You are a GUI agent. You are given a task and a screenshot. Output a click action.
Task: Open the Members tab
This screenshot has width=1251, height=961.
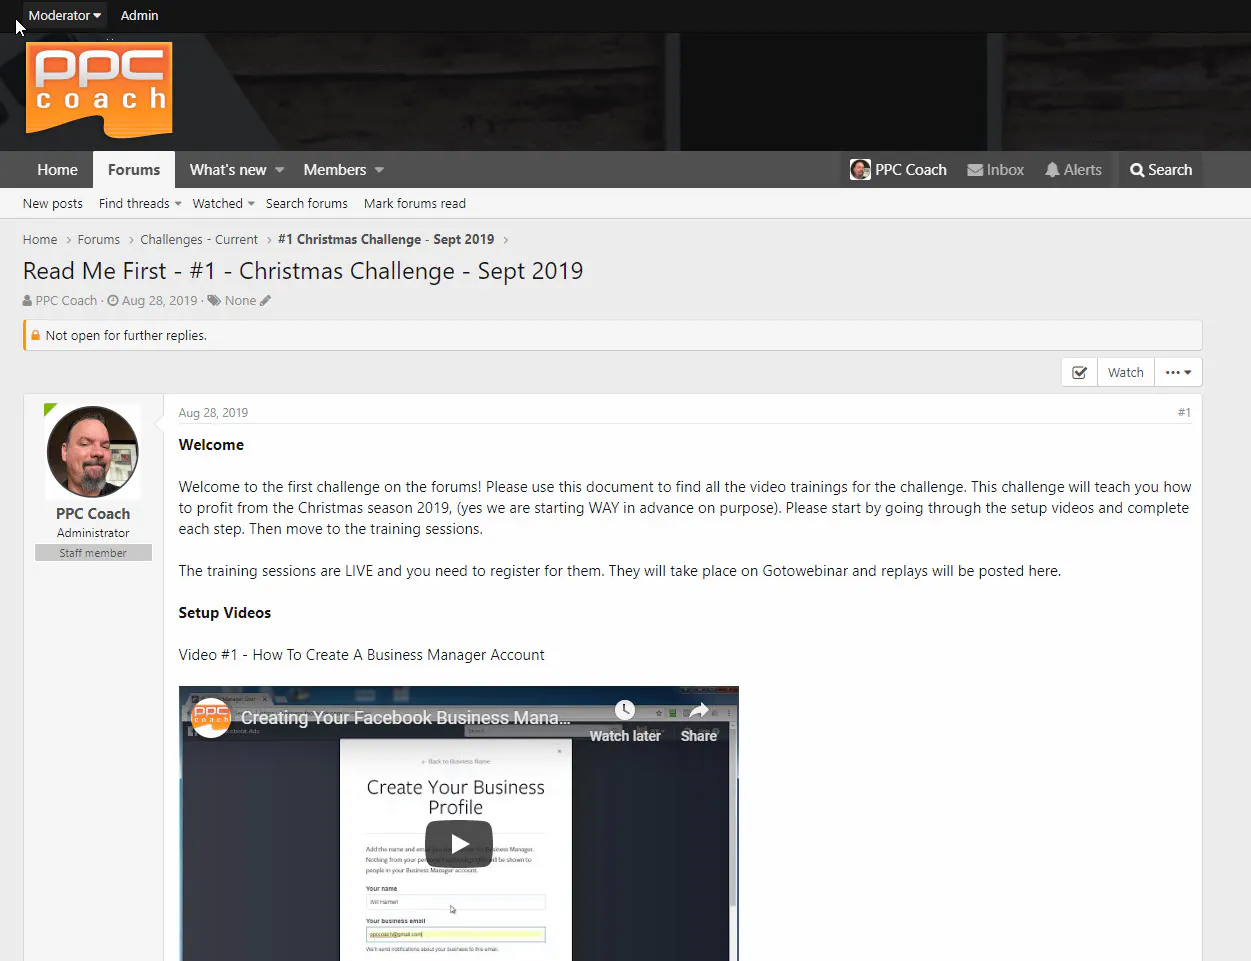[335, 170]
